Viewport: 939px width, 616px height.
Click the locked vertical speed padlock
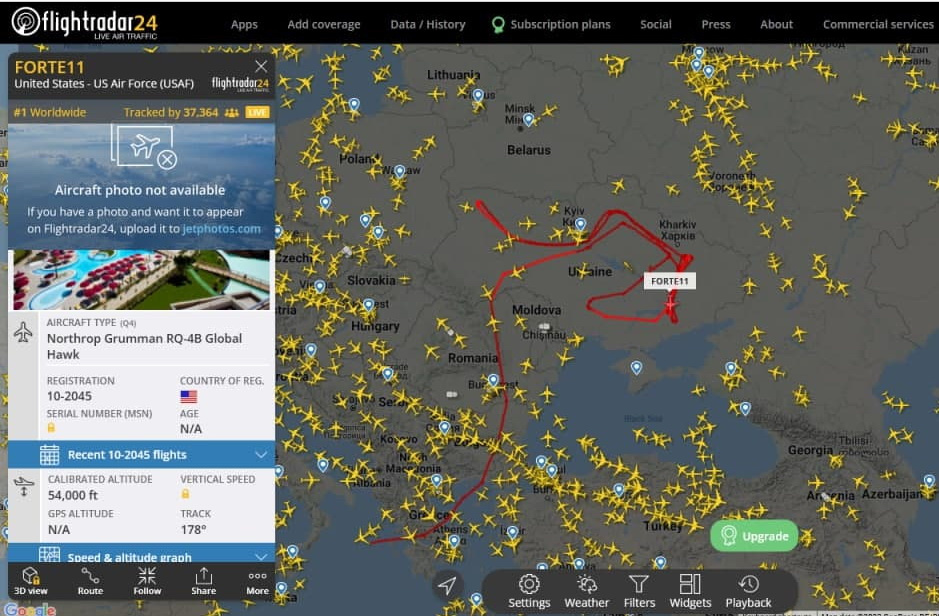click(x=185, y=494)
